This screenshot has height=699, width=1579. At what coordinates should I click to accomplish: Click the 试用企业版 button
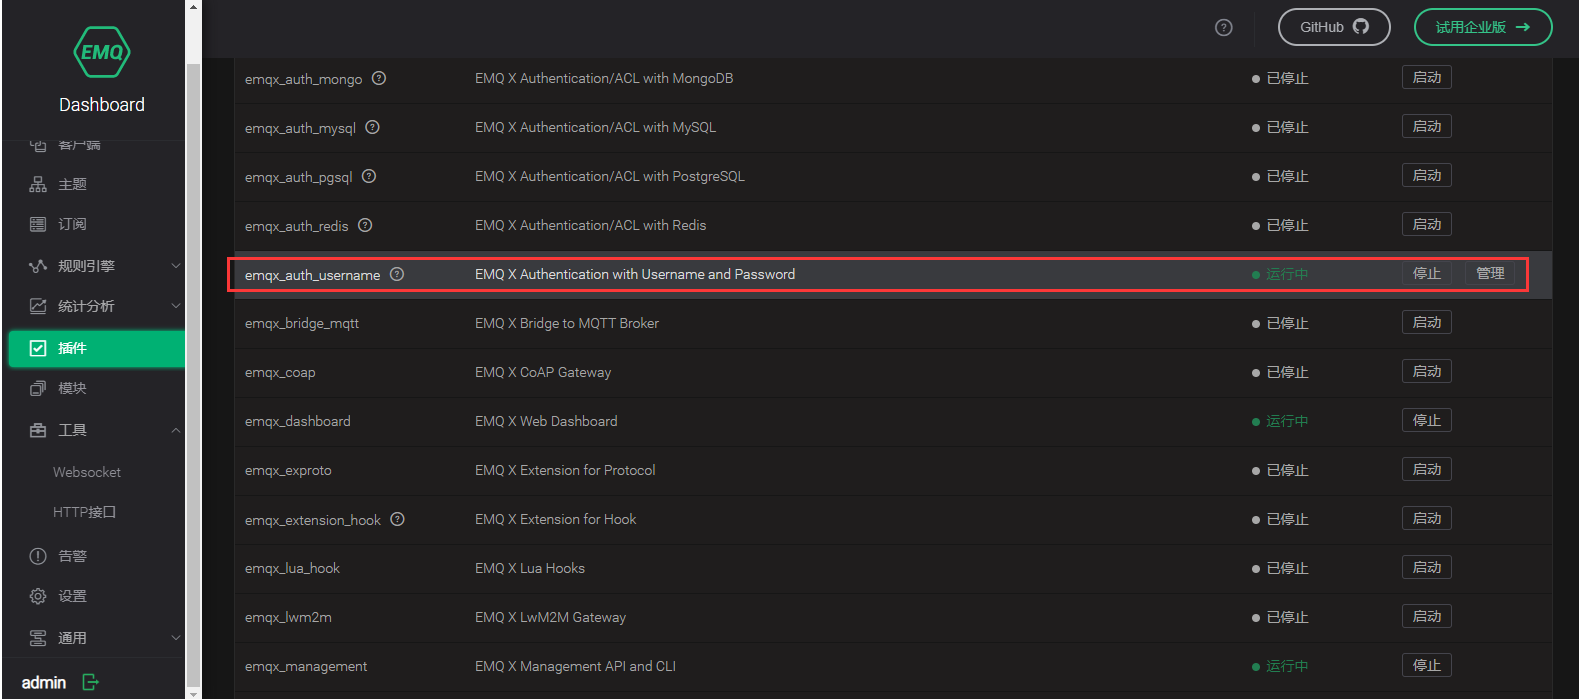point(1482,27)
